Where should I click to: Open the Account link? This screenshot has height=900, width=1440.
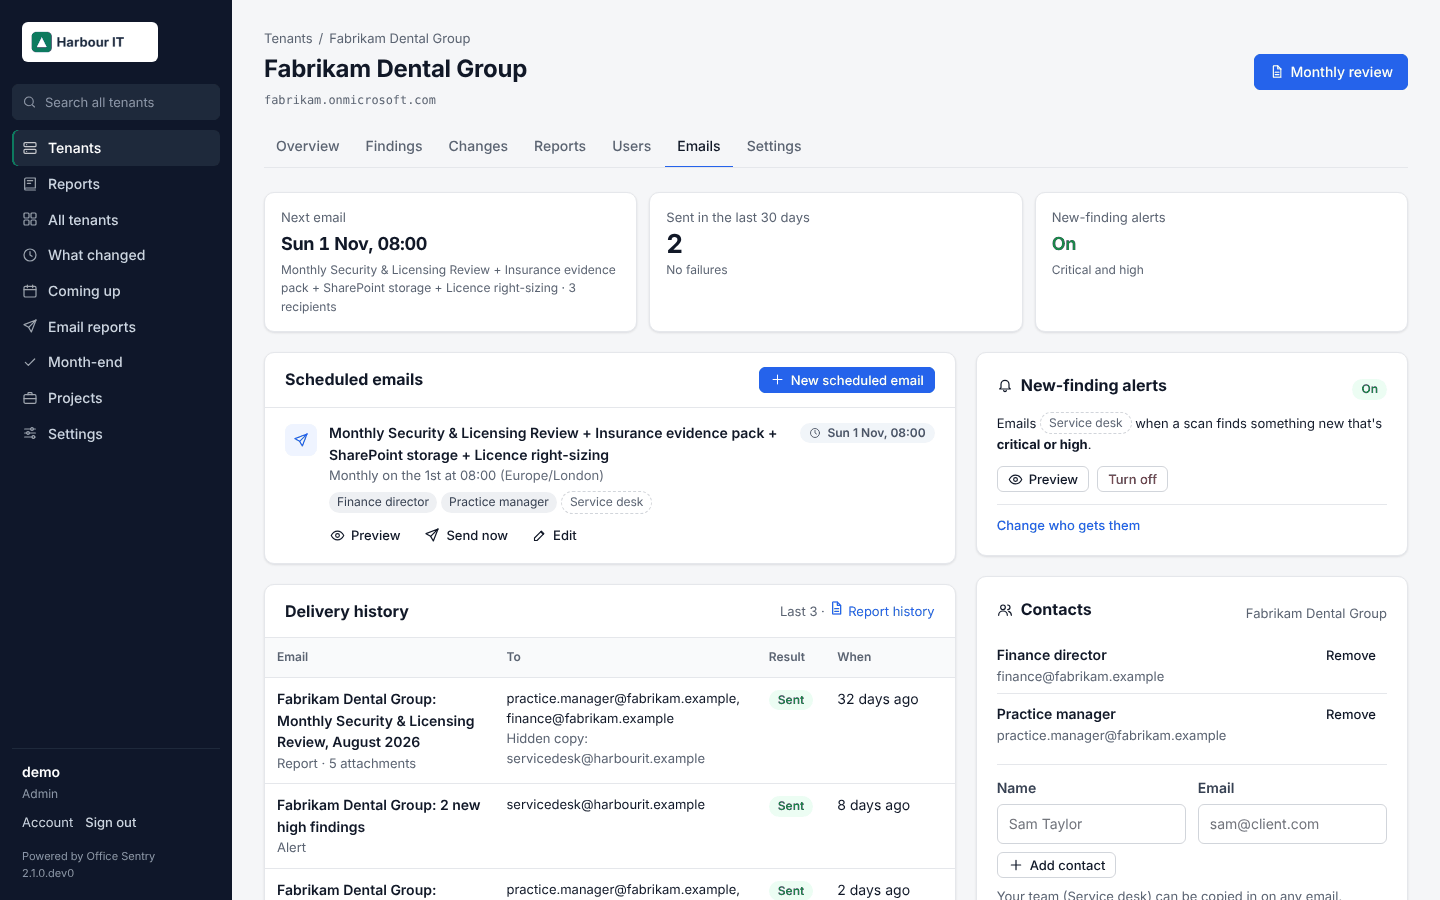click(48, 822)
